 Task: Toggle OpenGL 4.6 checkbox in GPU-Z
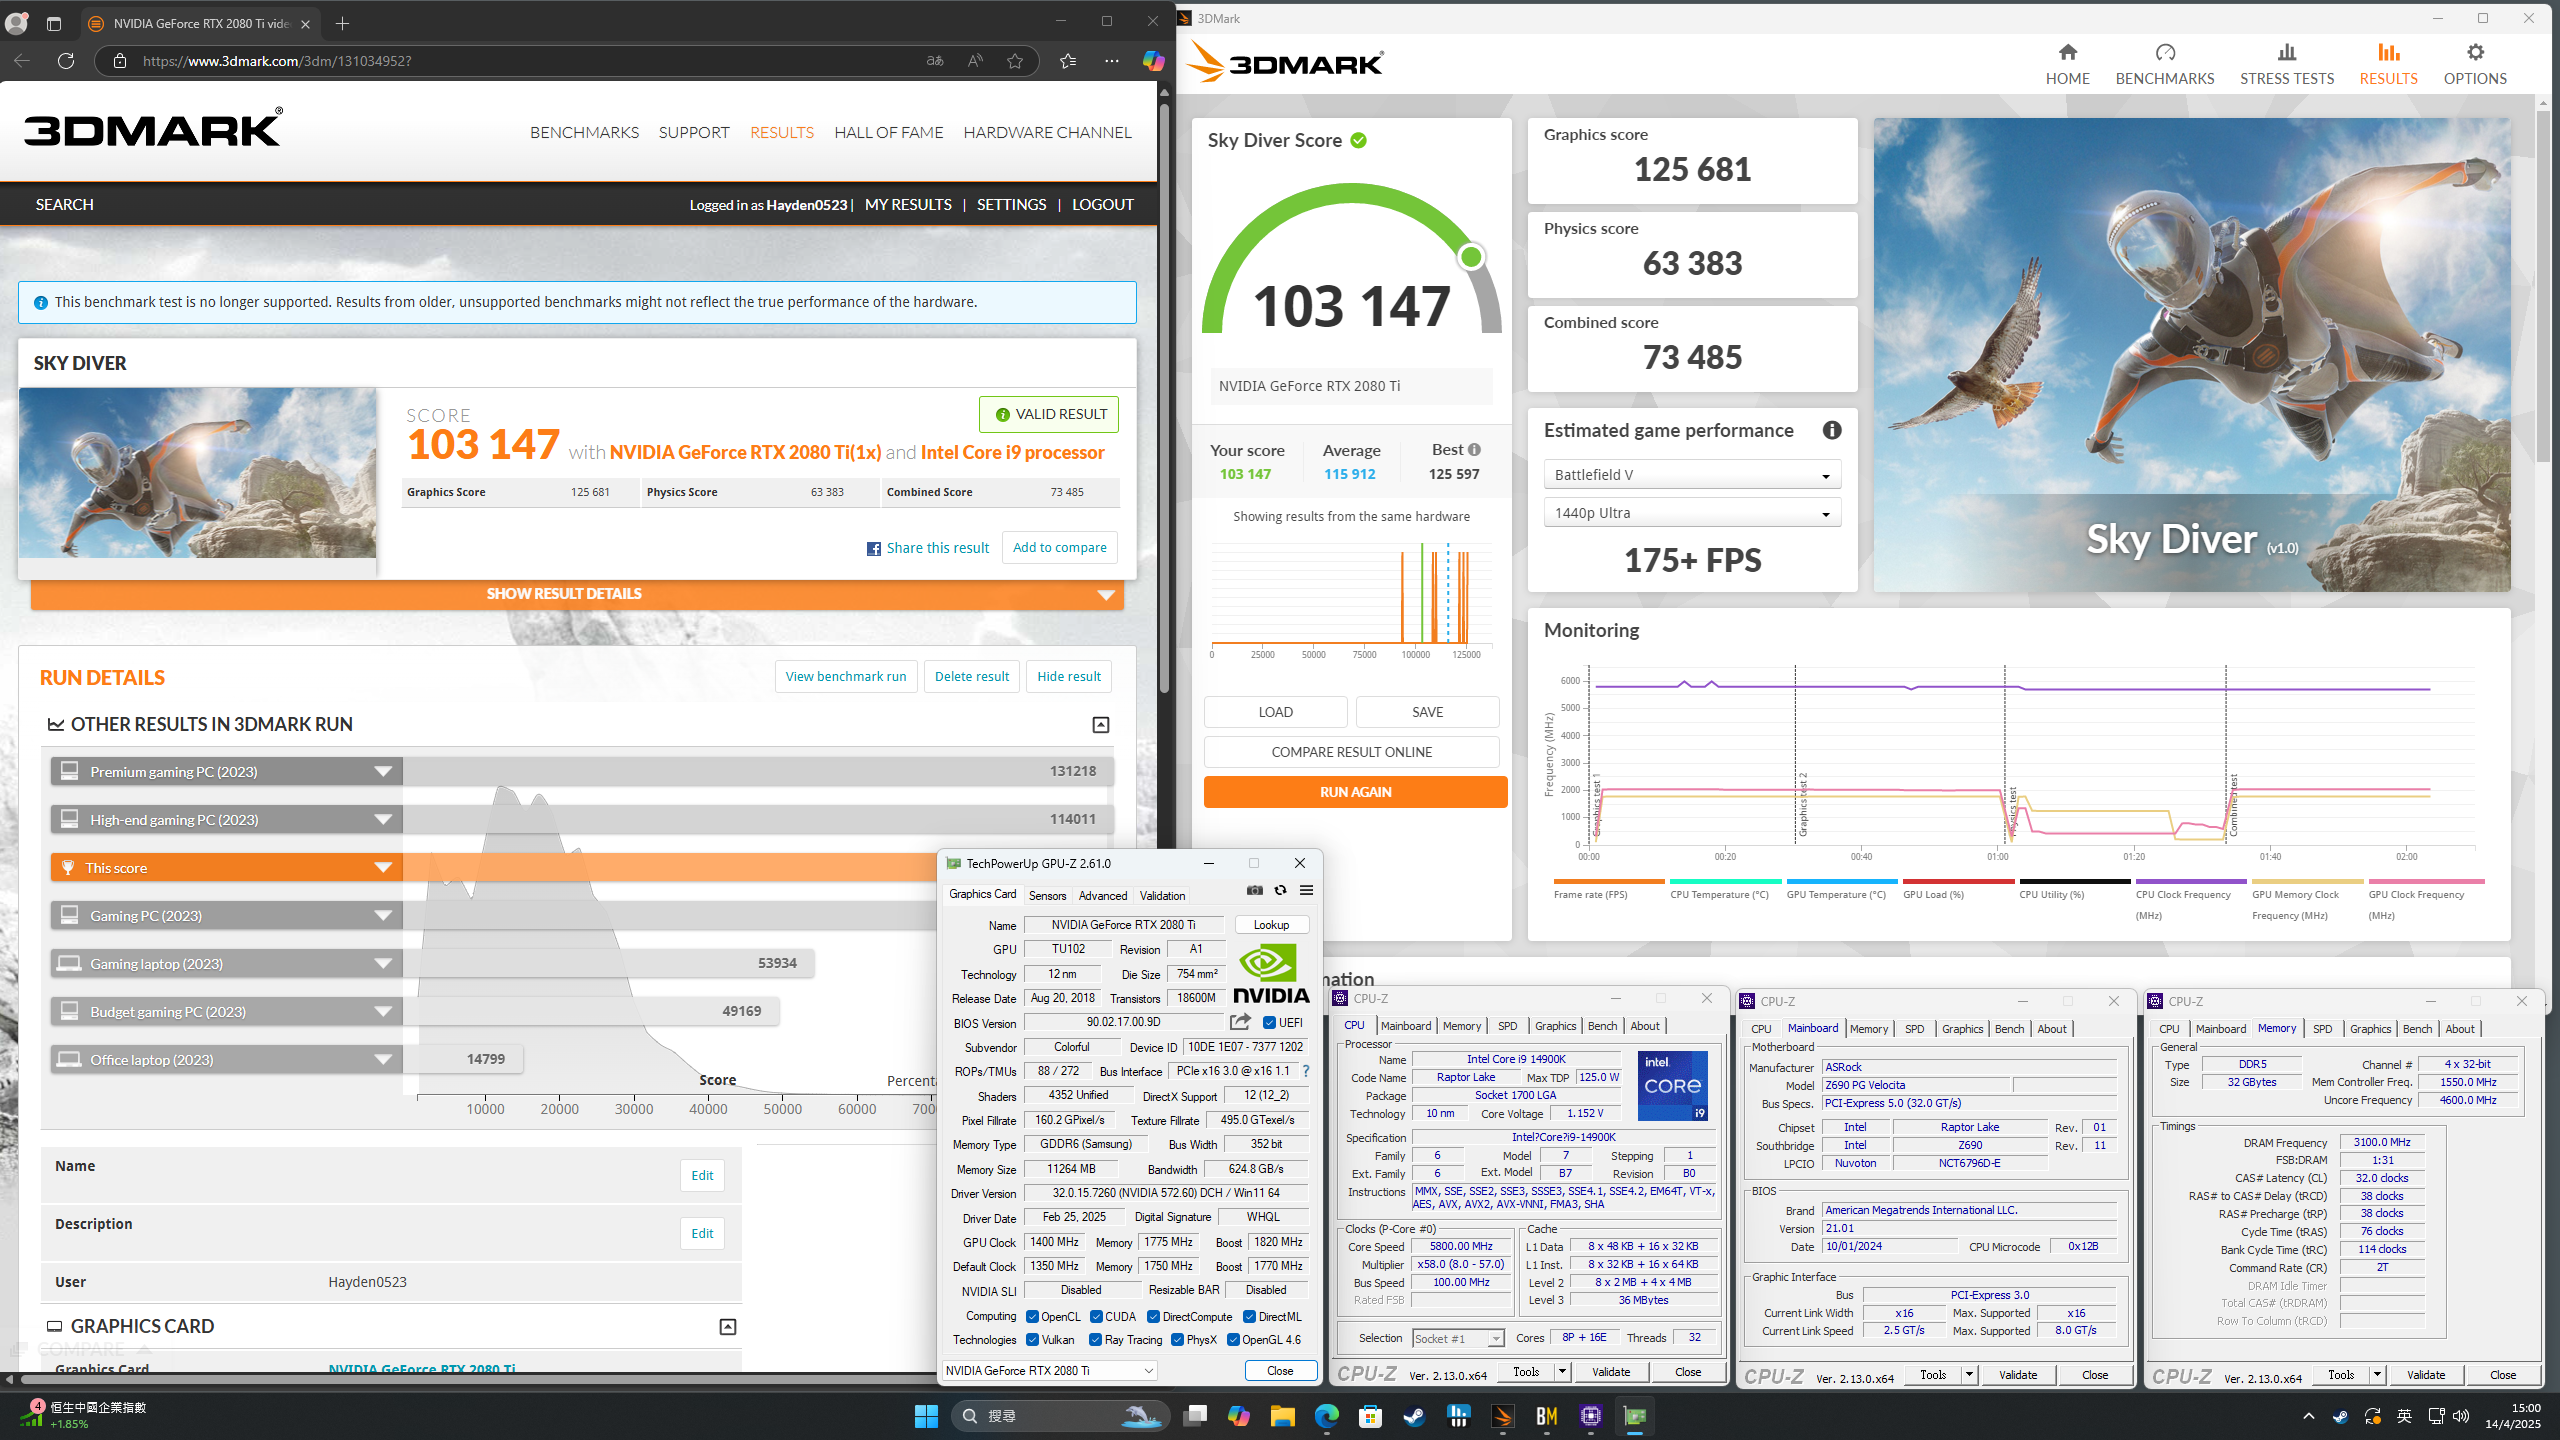click(1233, 1340)
